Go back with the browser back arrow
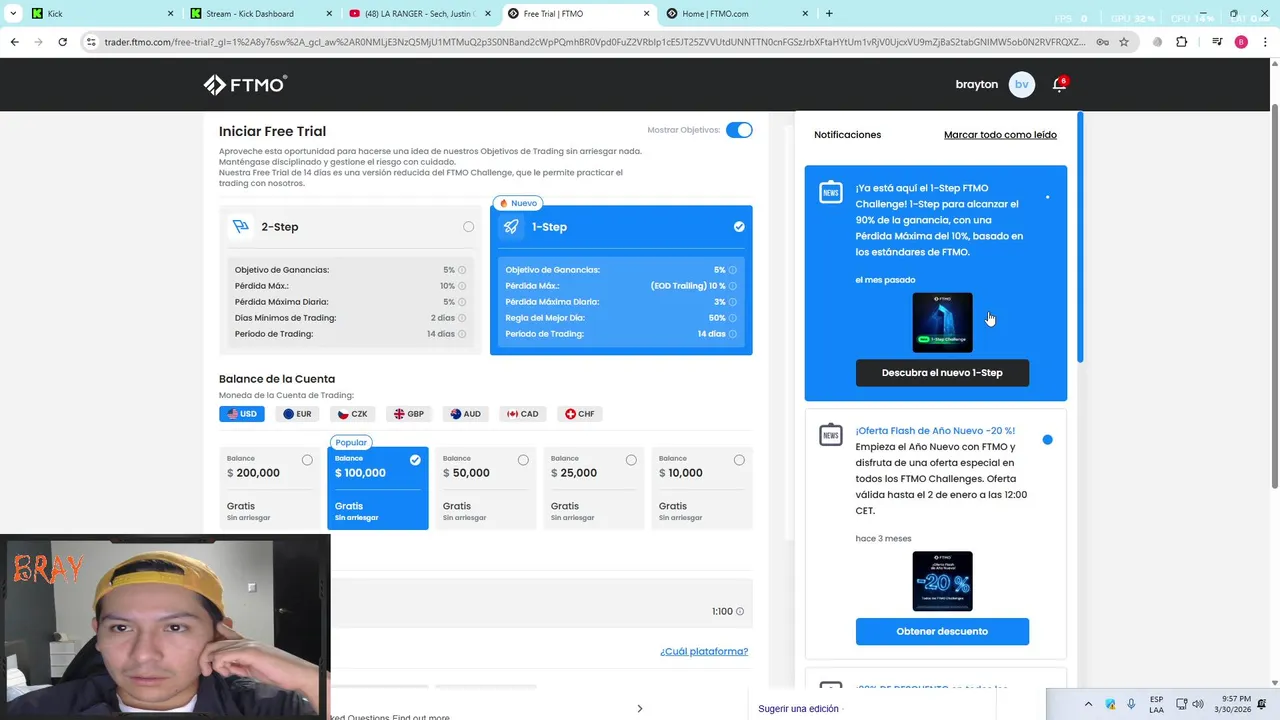1280x720 pixels. [x=14, y=42]
